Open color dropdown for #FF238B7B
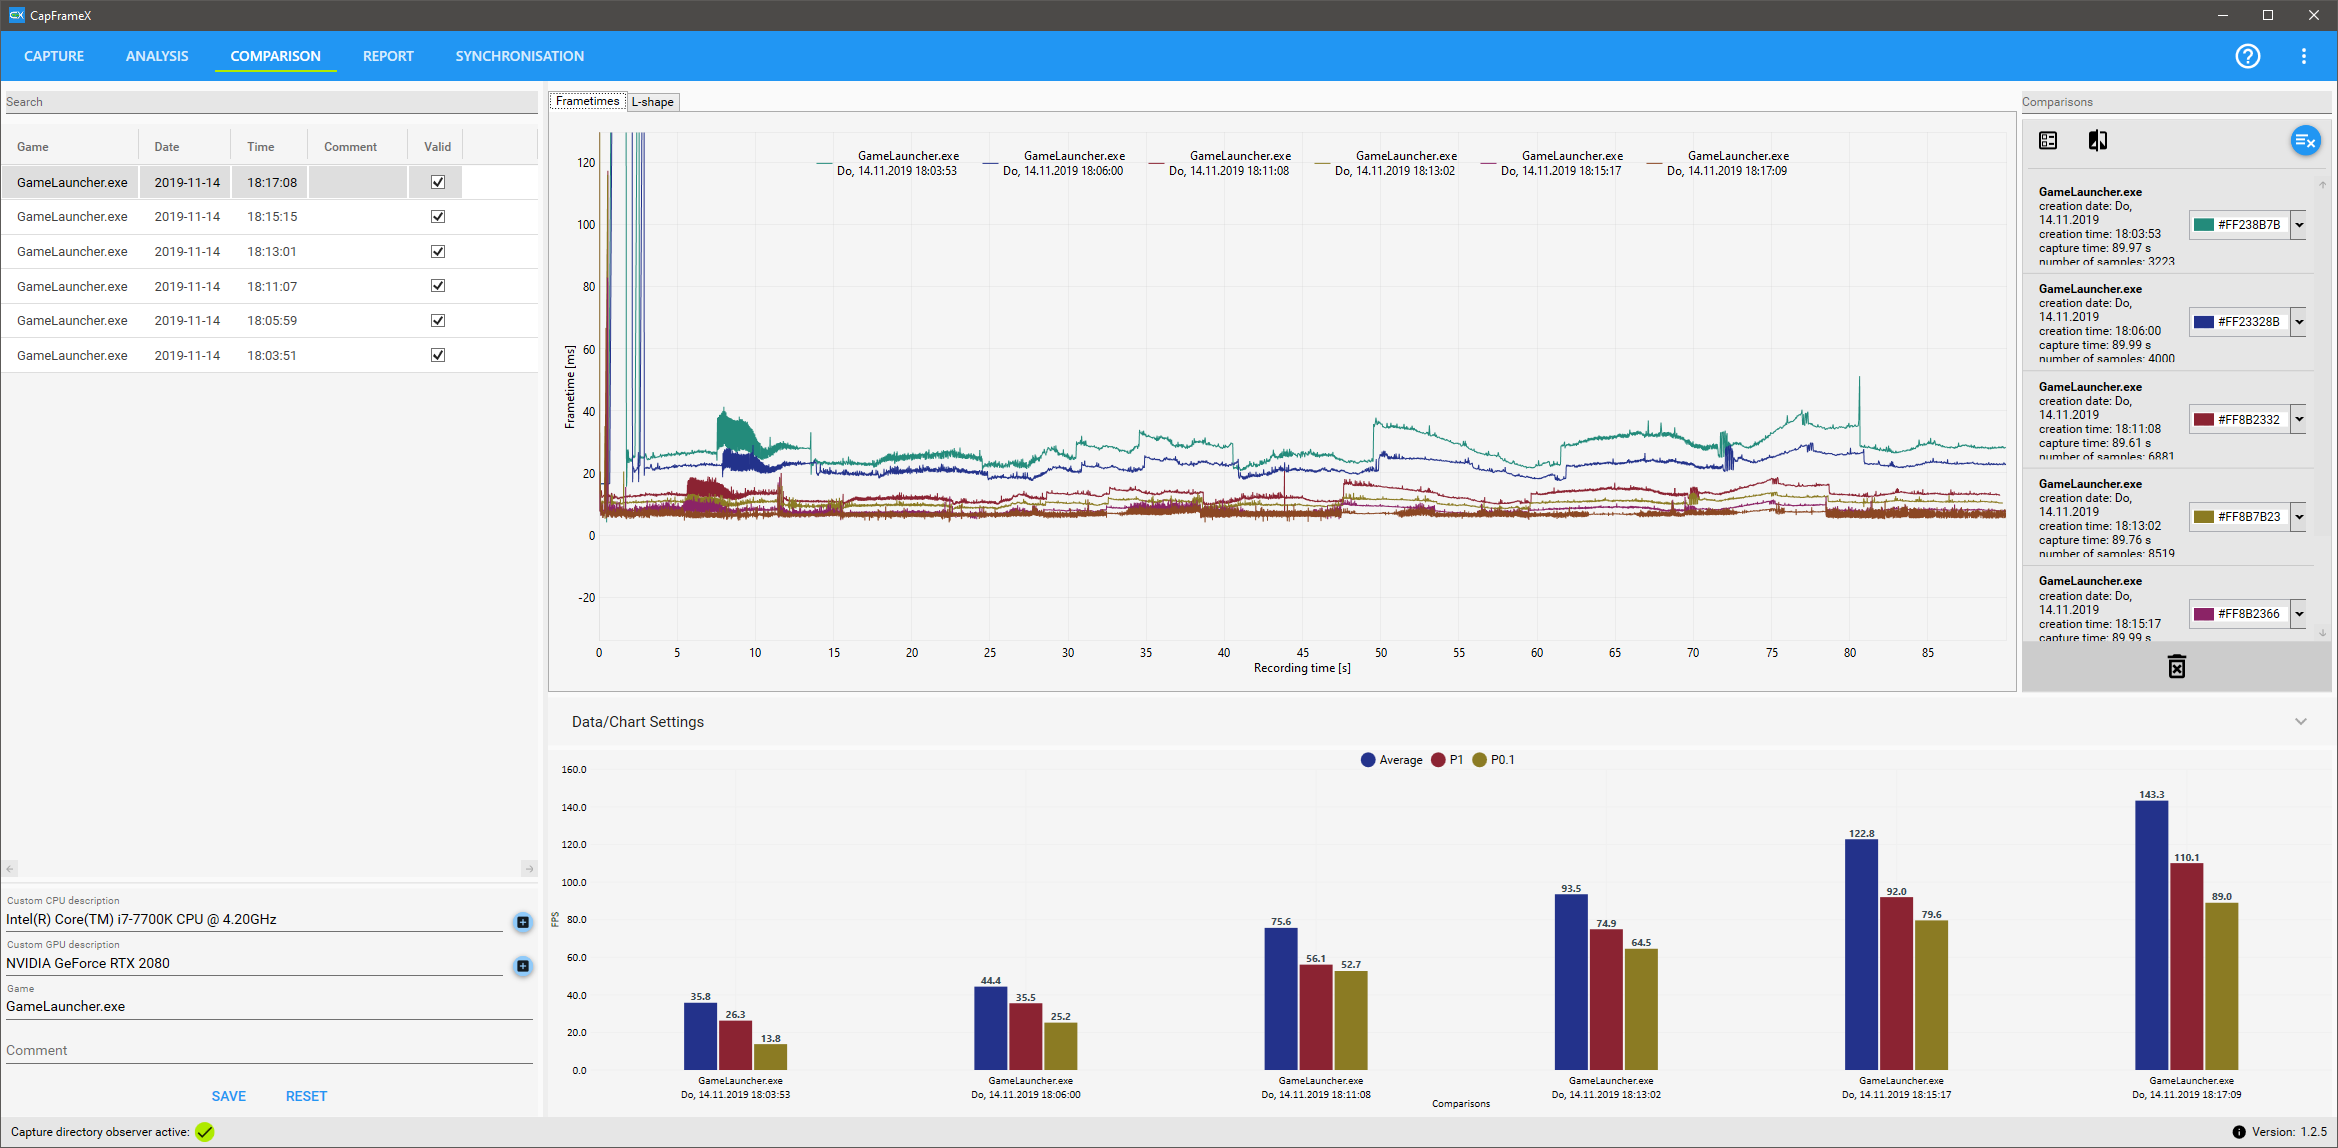 click(x=2299, y=225)
